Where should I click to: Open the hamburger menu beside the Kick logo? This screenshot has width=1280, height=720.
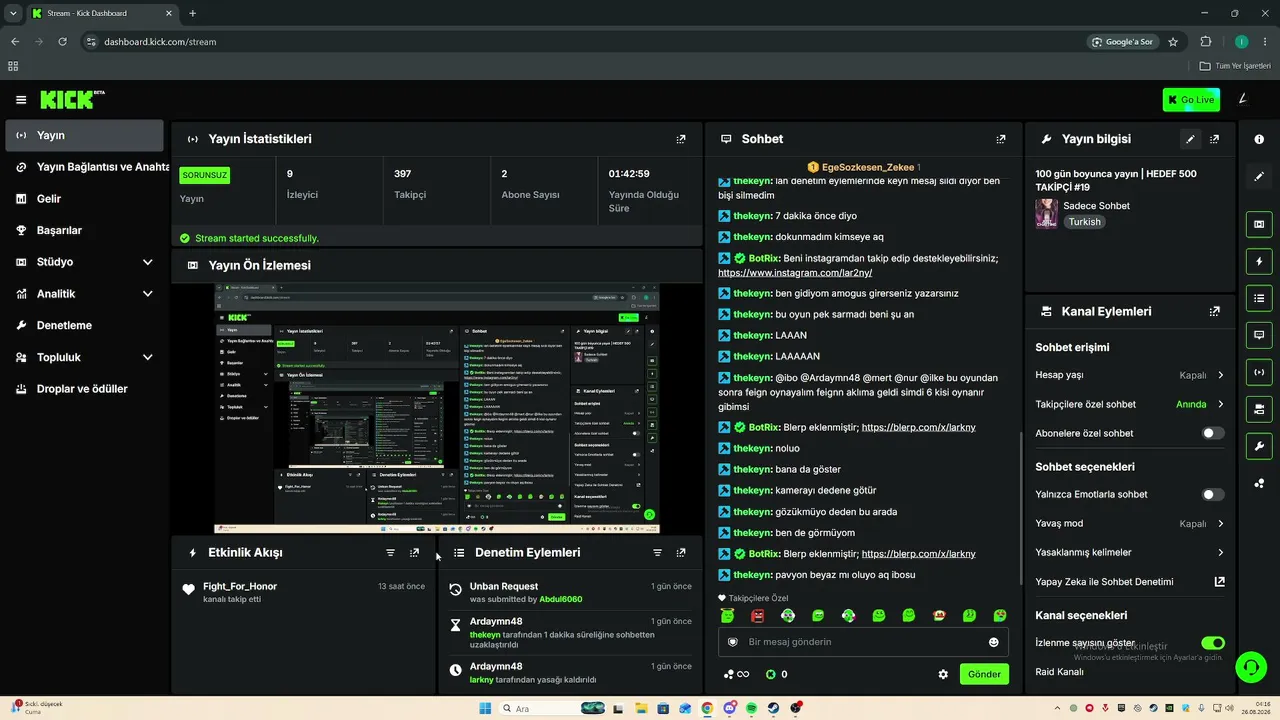pos(21,100)
